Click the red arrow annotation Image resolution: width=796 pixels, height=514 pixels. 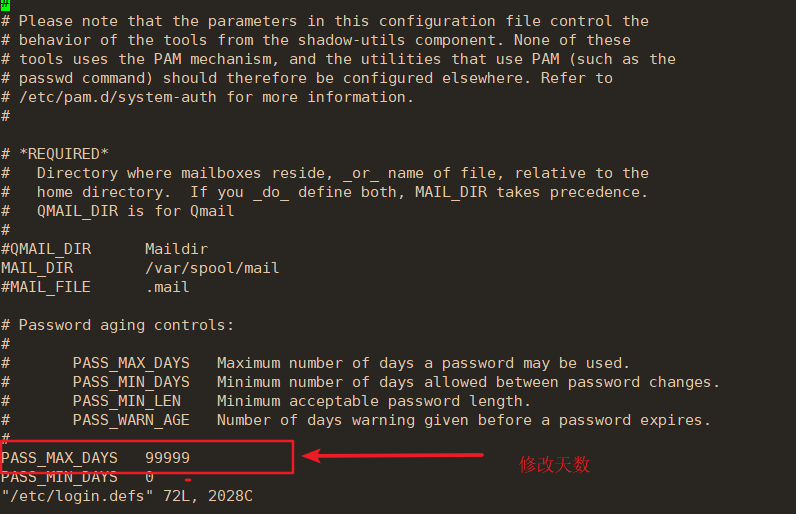(x=392, y=455)
